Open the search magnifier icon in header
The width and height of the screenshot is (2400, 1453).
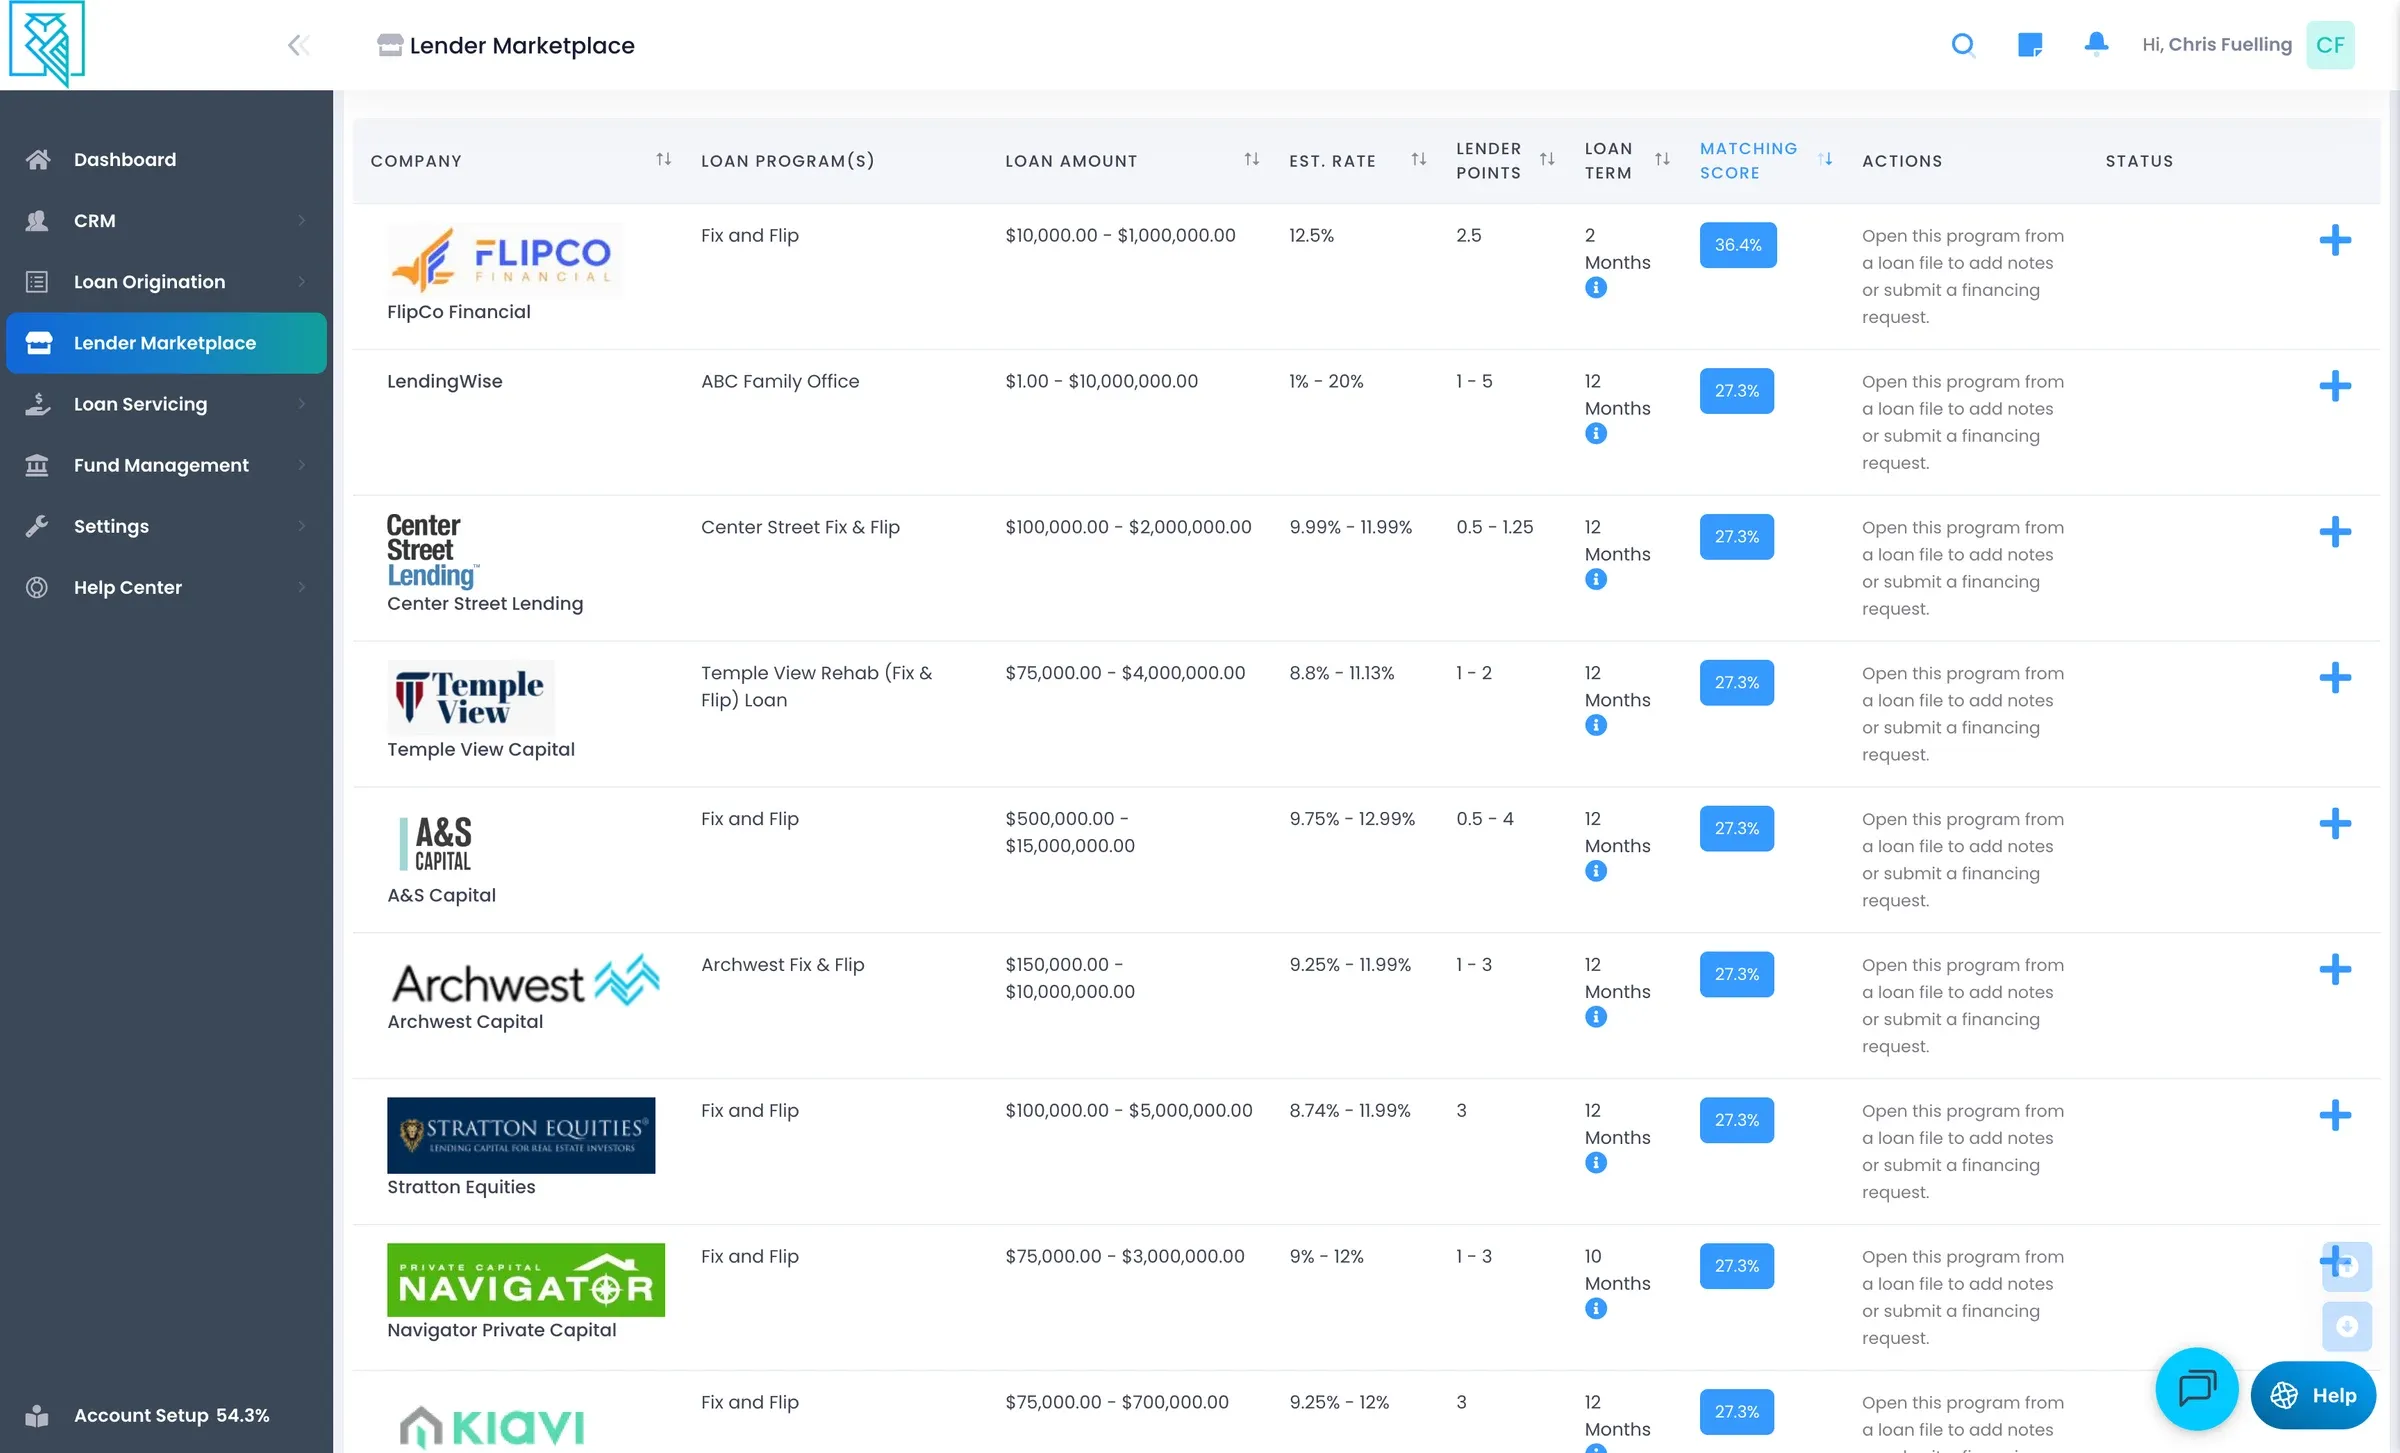tap(1963, 45)
